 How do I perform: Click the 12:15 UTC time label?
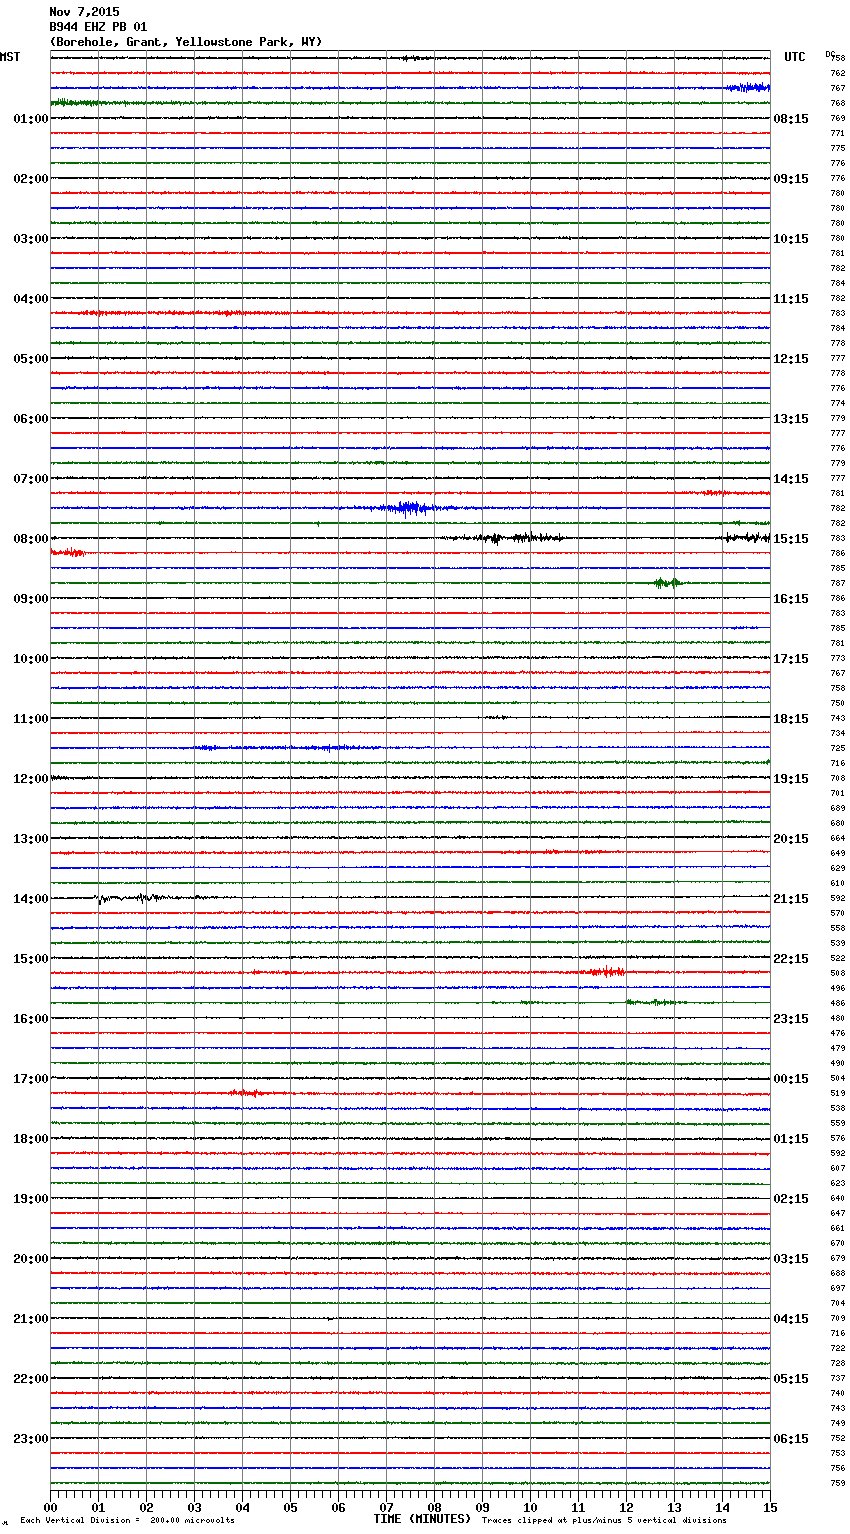[x=791, y=359]
